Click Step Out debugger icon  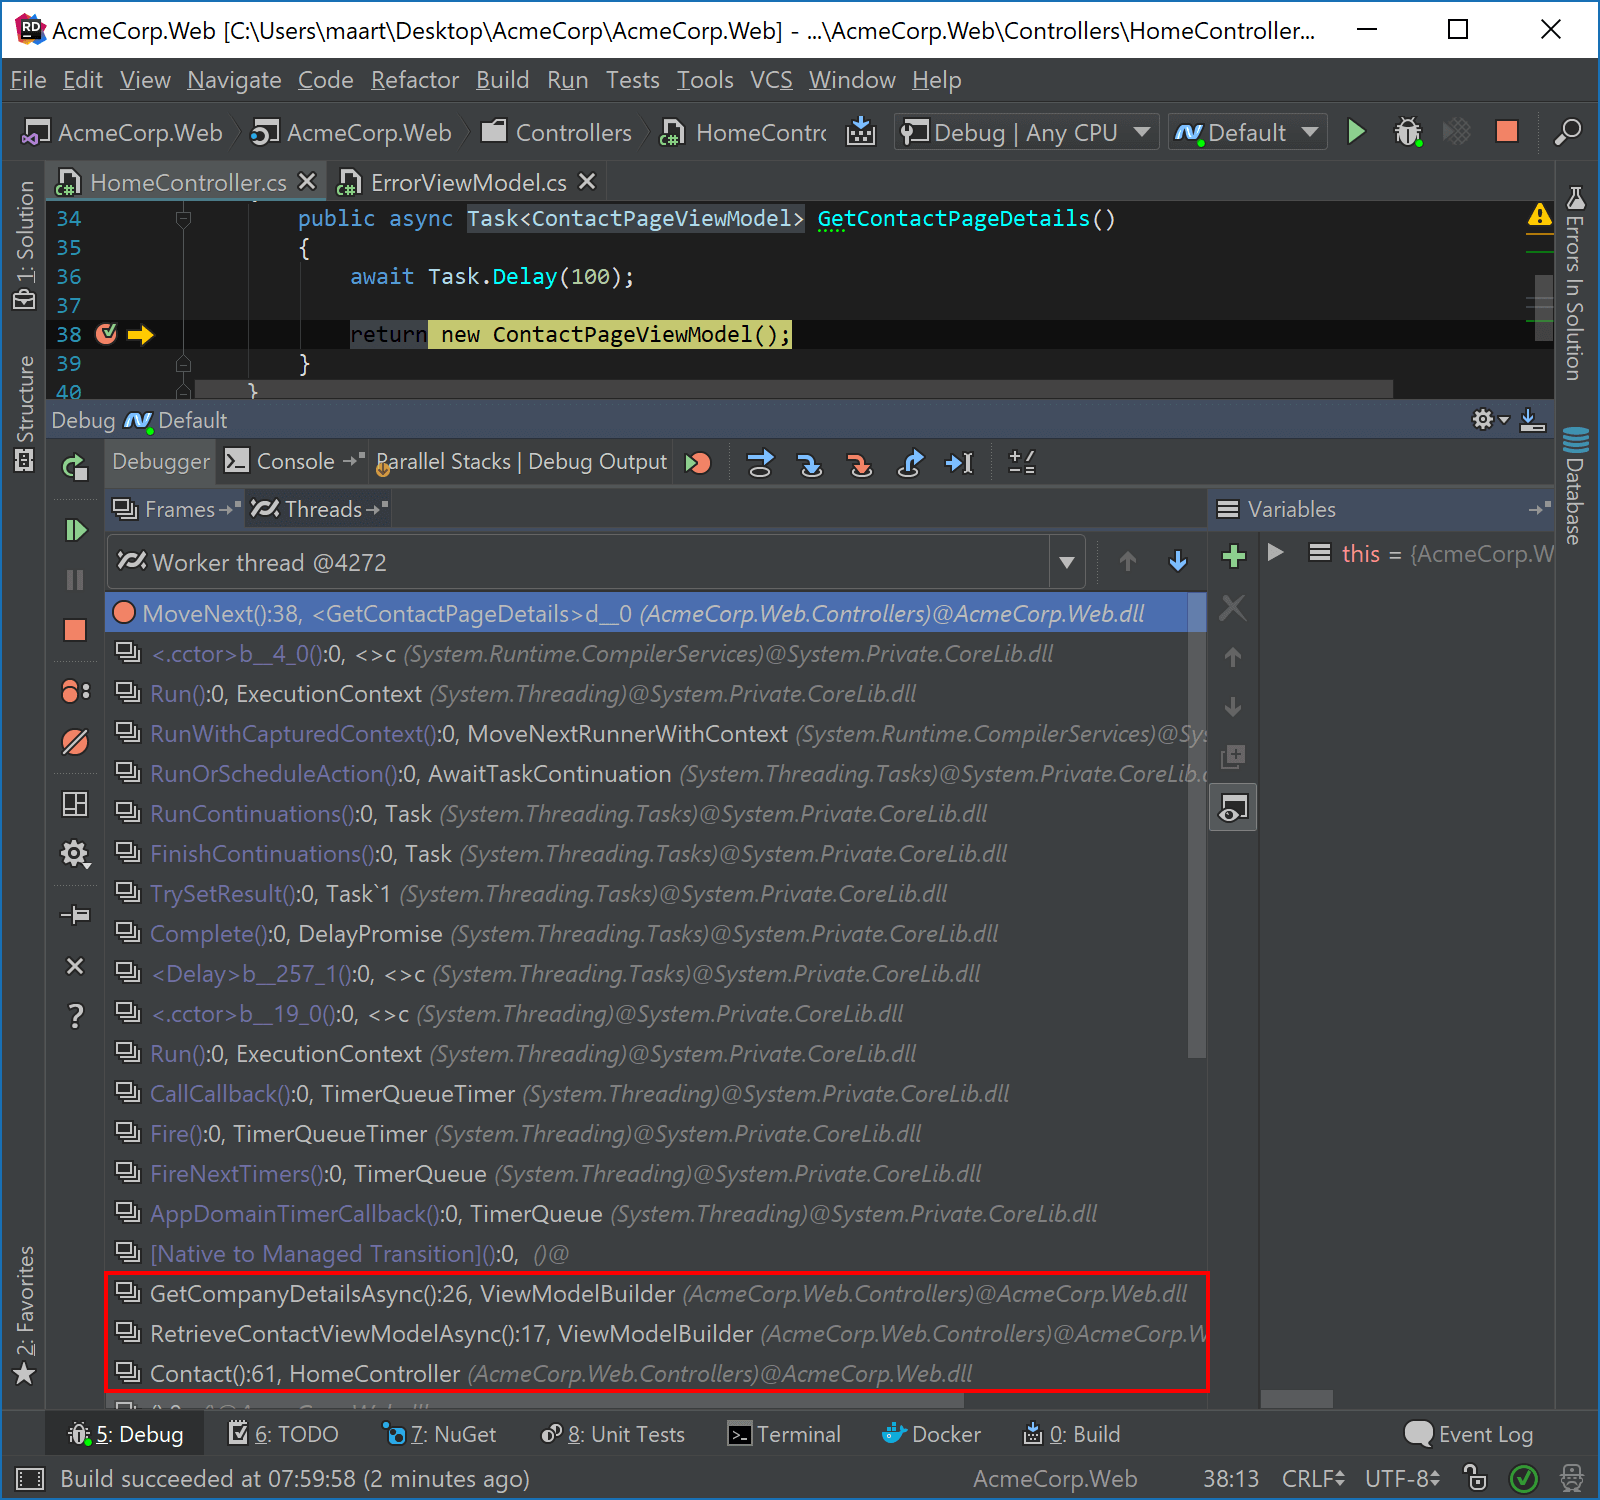910,462
